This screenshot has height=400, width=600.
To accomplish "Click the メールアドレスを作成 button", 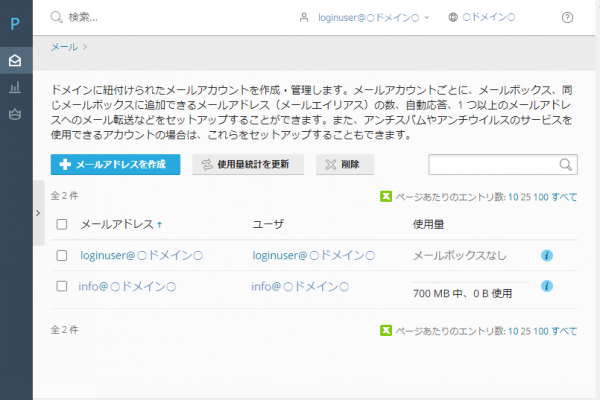I will [x=115, y=165].
